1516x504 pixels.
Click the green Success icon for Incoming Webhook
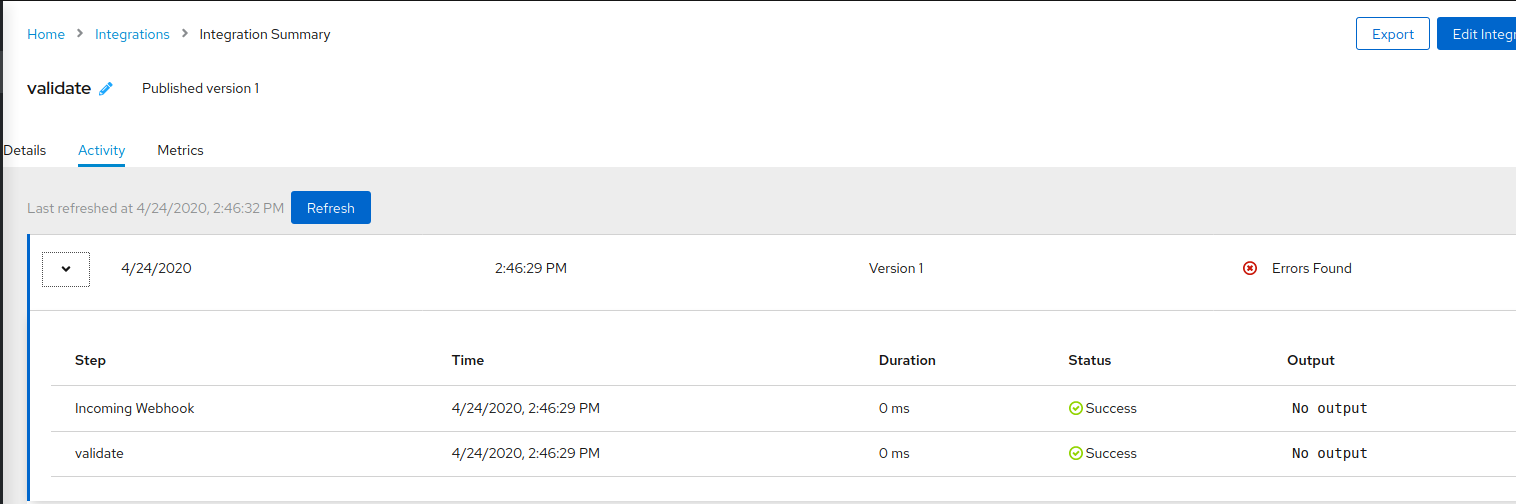click(x=1076, y=408)
